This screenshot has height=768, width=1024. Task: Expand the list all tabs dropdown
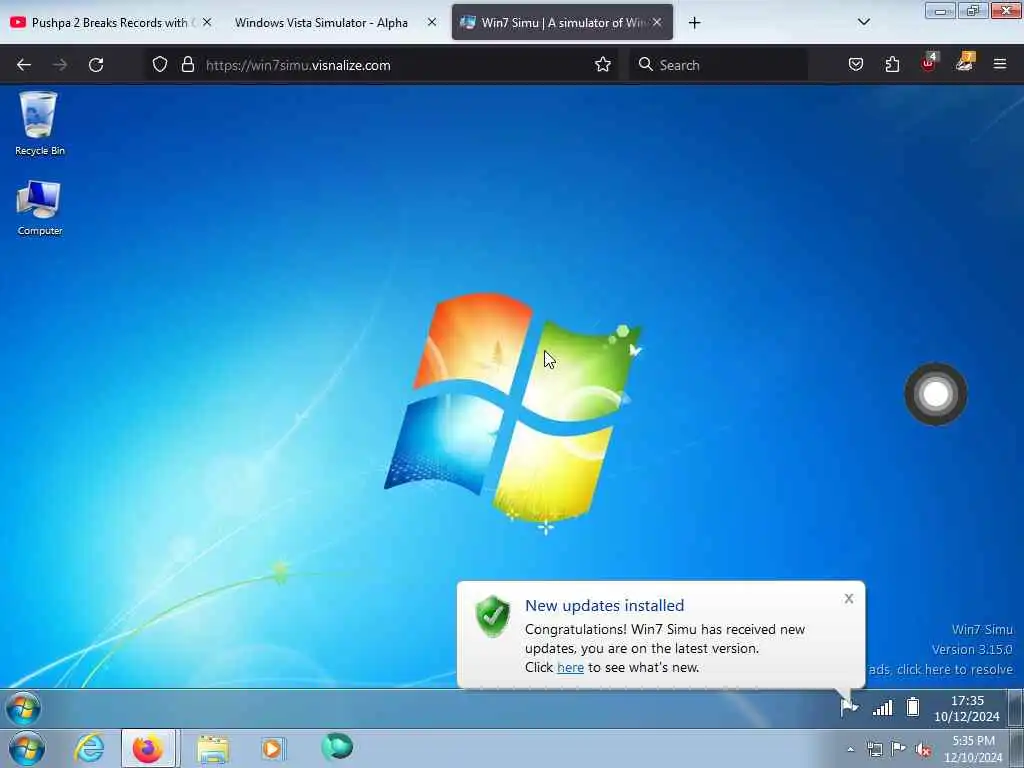click(863, 22)
